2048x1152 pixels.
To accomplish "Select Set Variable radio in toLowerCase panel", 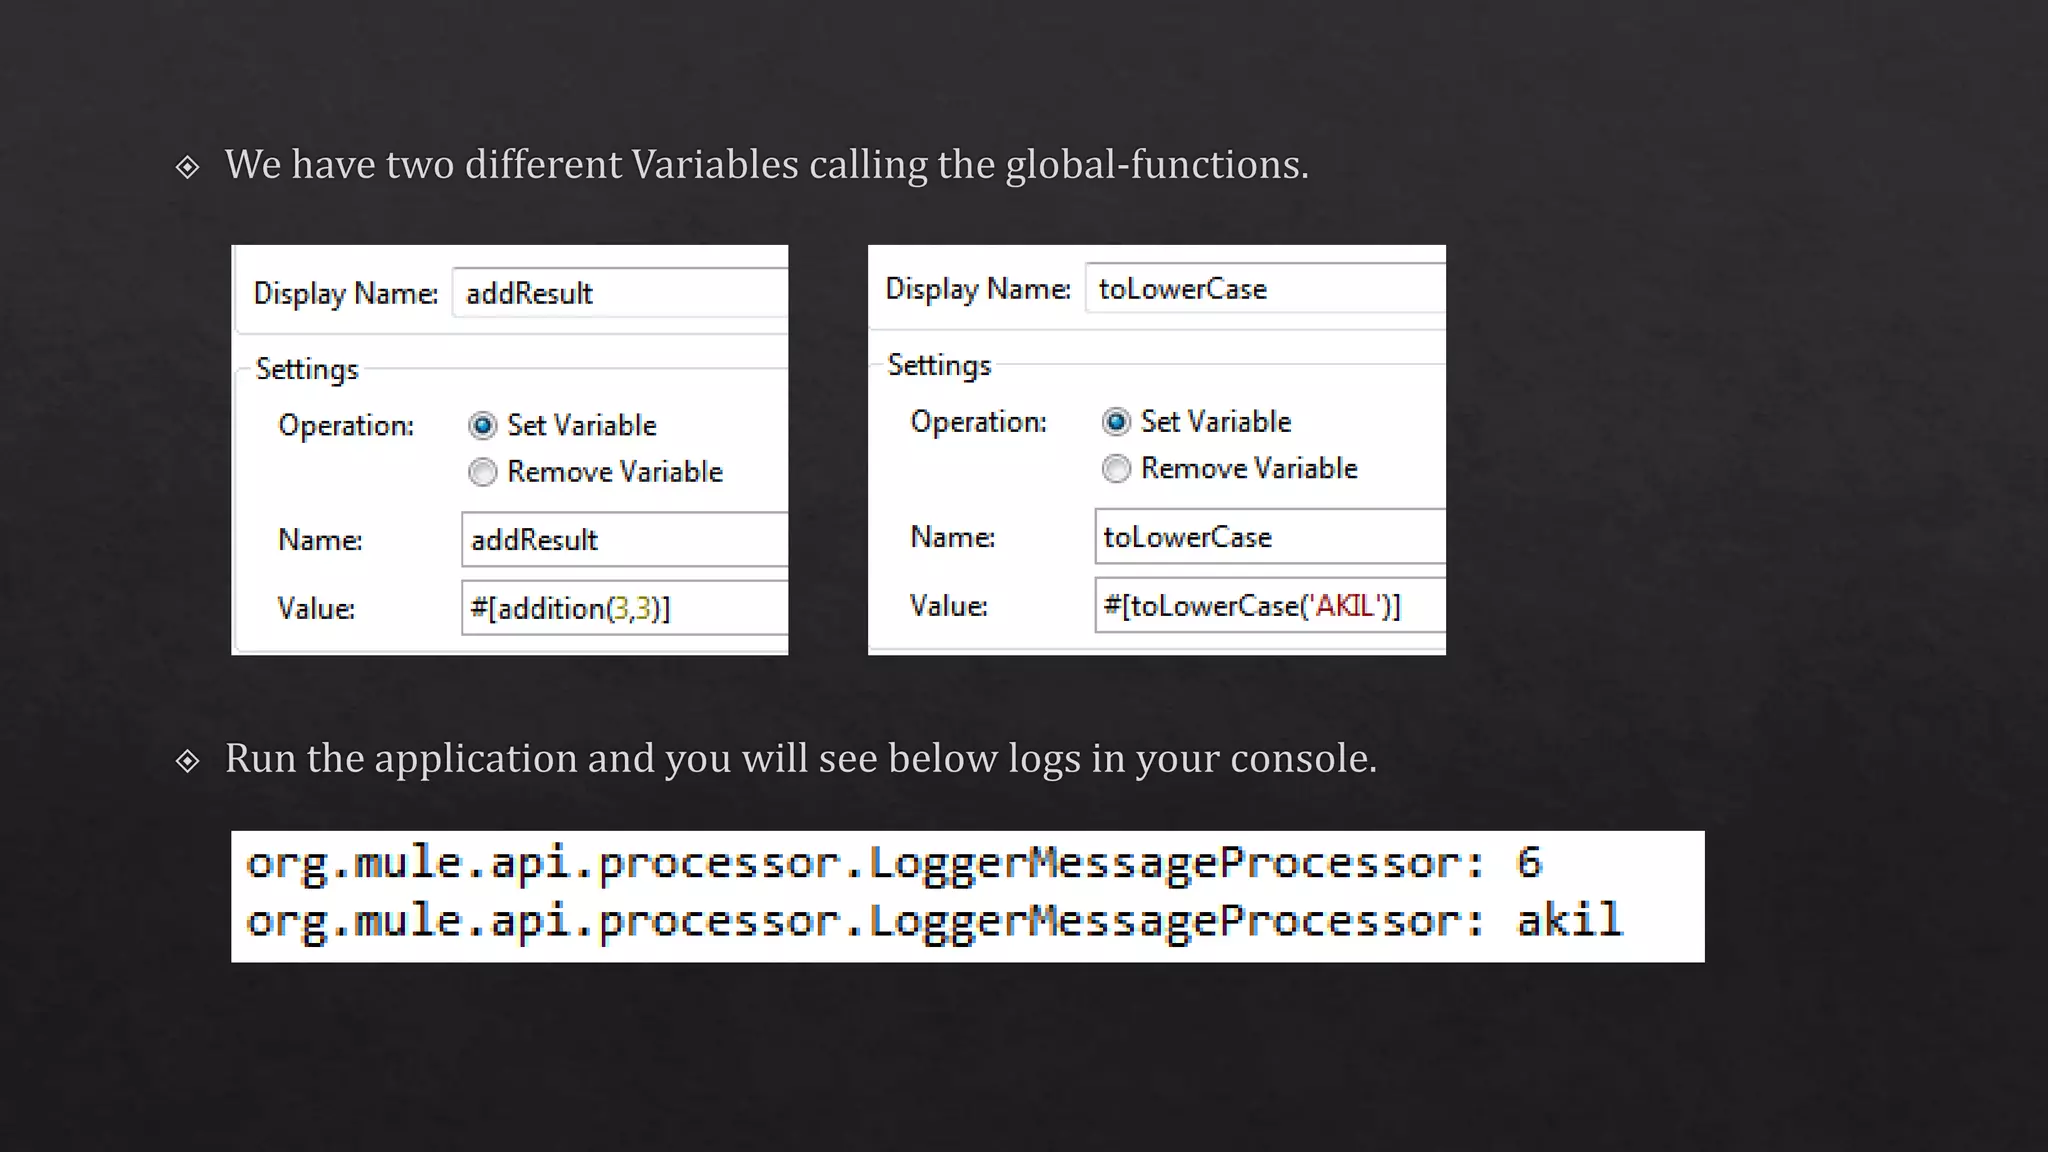I will [x=1116, y=422].
